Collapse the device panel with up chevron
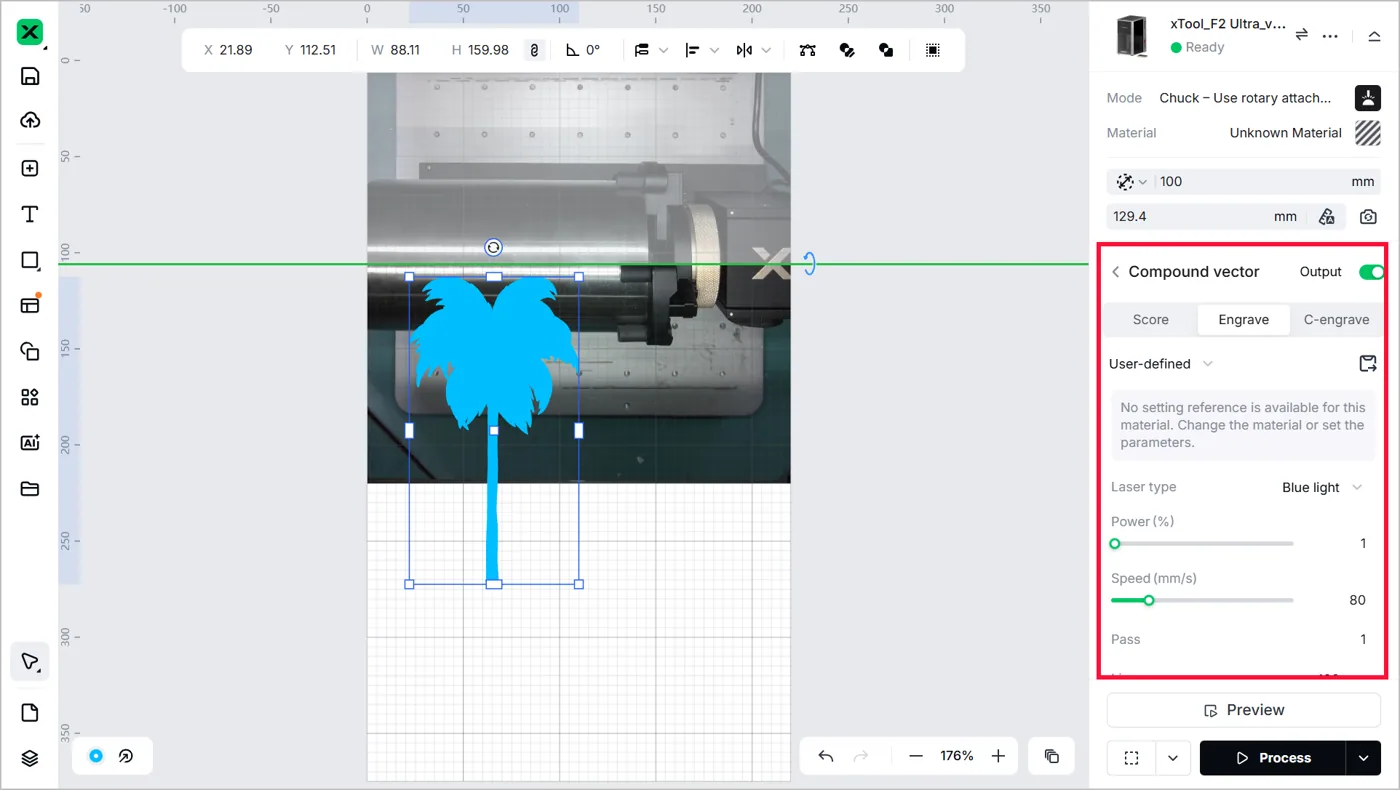The height and width of the screenshot is (790, 1400). 1374,35
